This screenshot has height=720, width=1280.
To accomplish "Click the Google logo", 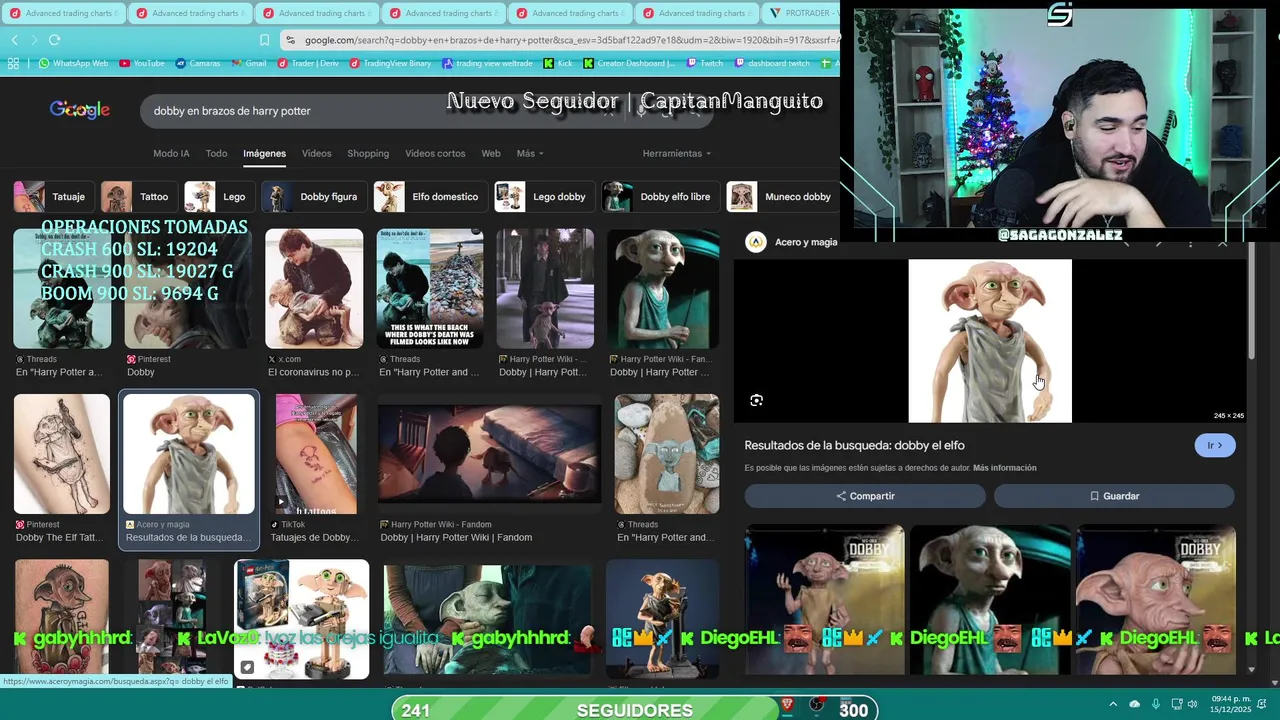I will click(80, 110).
